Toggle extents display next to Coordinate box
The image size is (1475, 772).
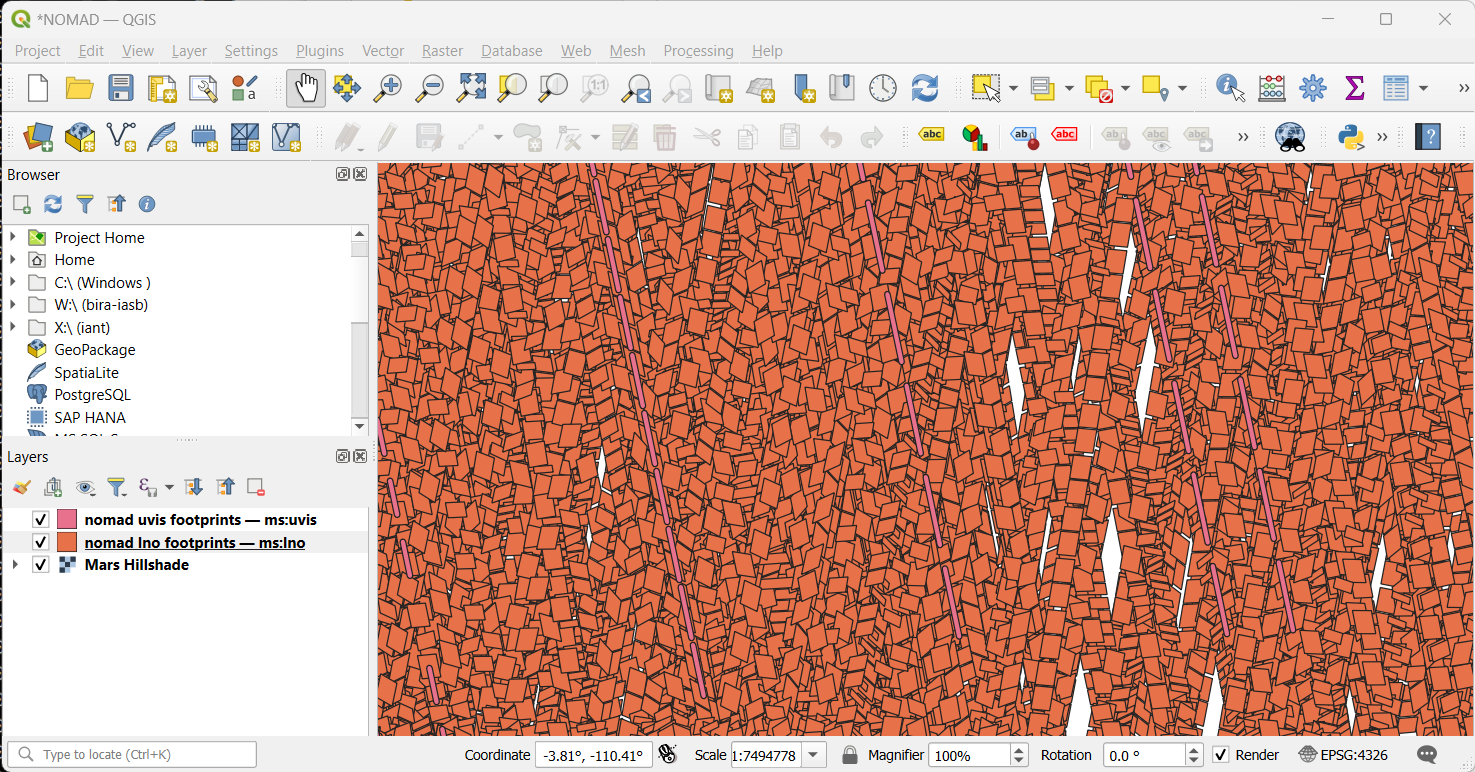coord(668,755)
